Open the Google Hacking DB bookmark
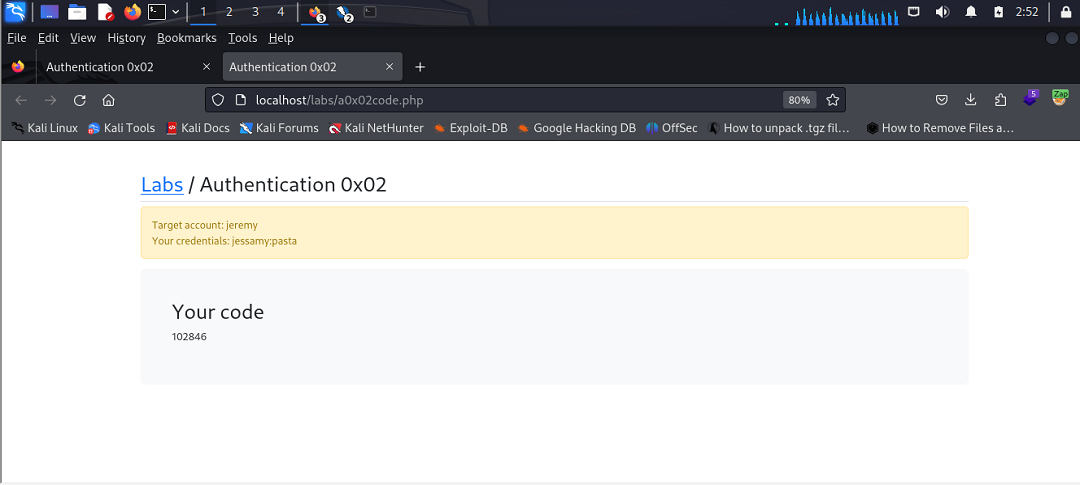Screen dimensions: 1080x485 click(577, 127)
